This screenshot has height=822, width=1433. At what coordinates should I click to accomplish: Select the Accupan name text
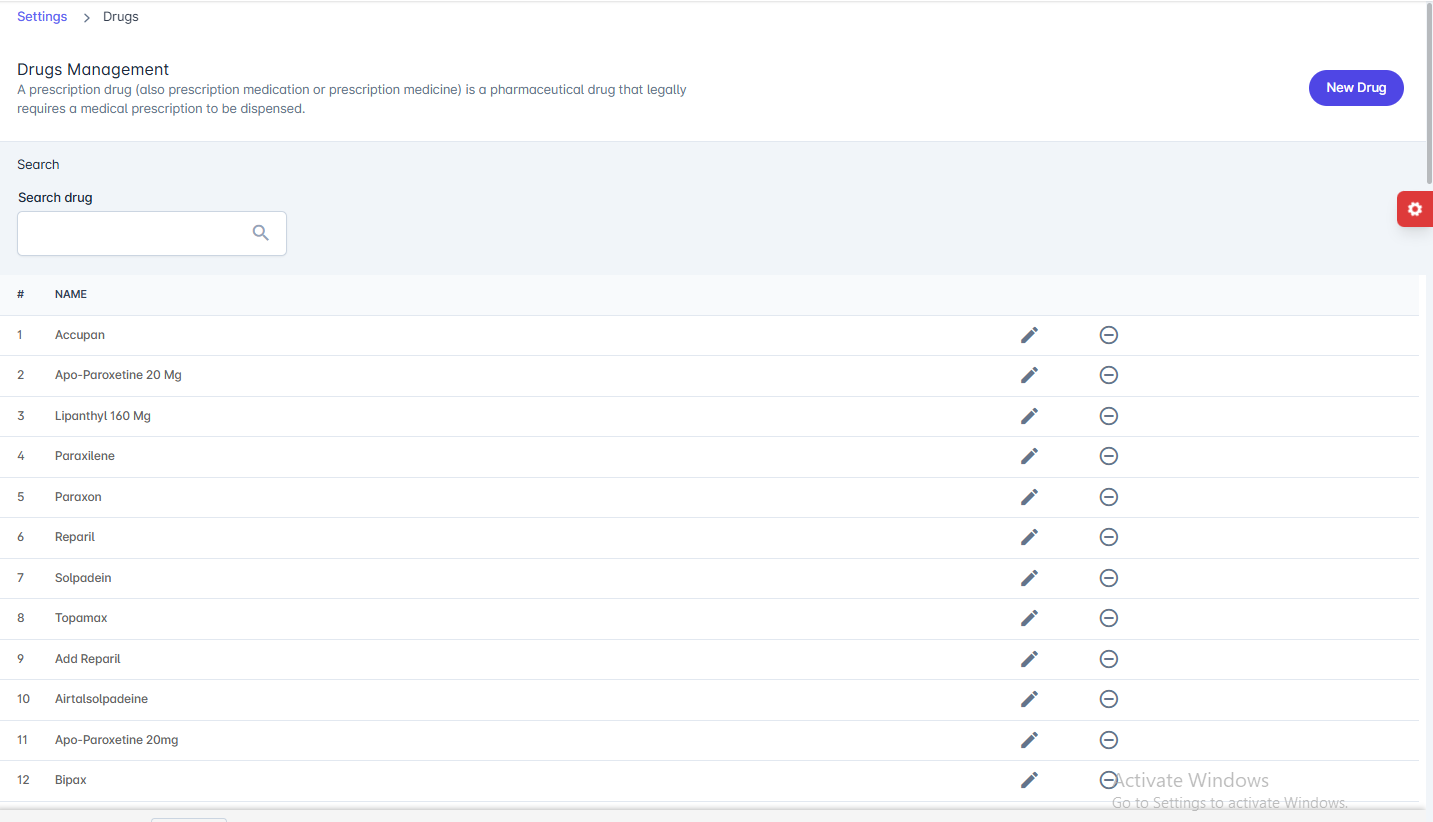tap(80, 335)
